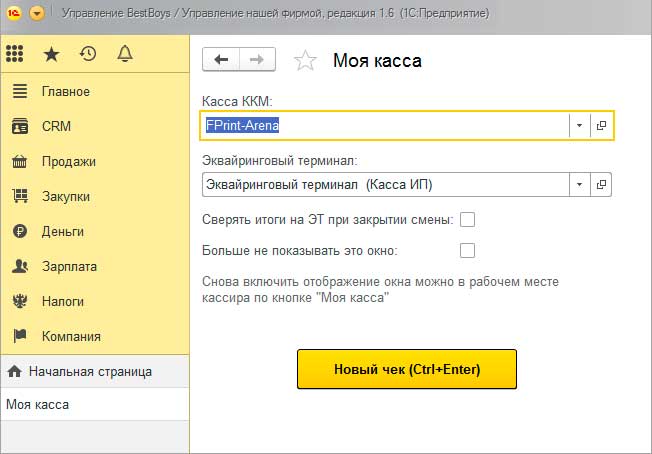Click the Налоги eagle icon
This screenshot has height=454, width=652.
point(20,301)
